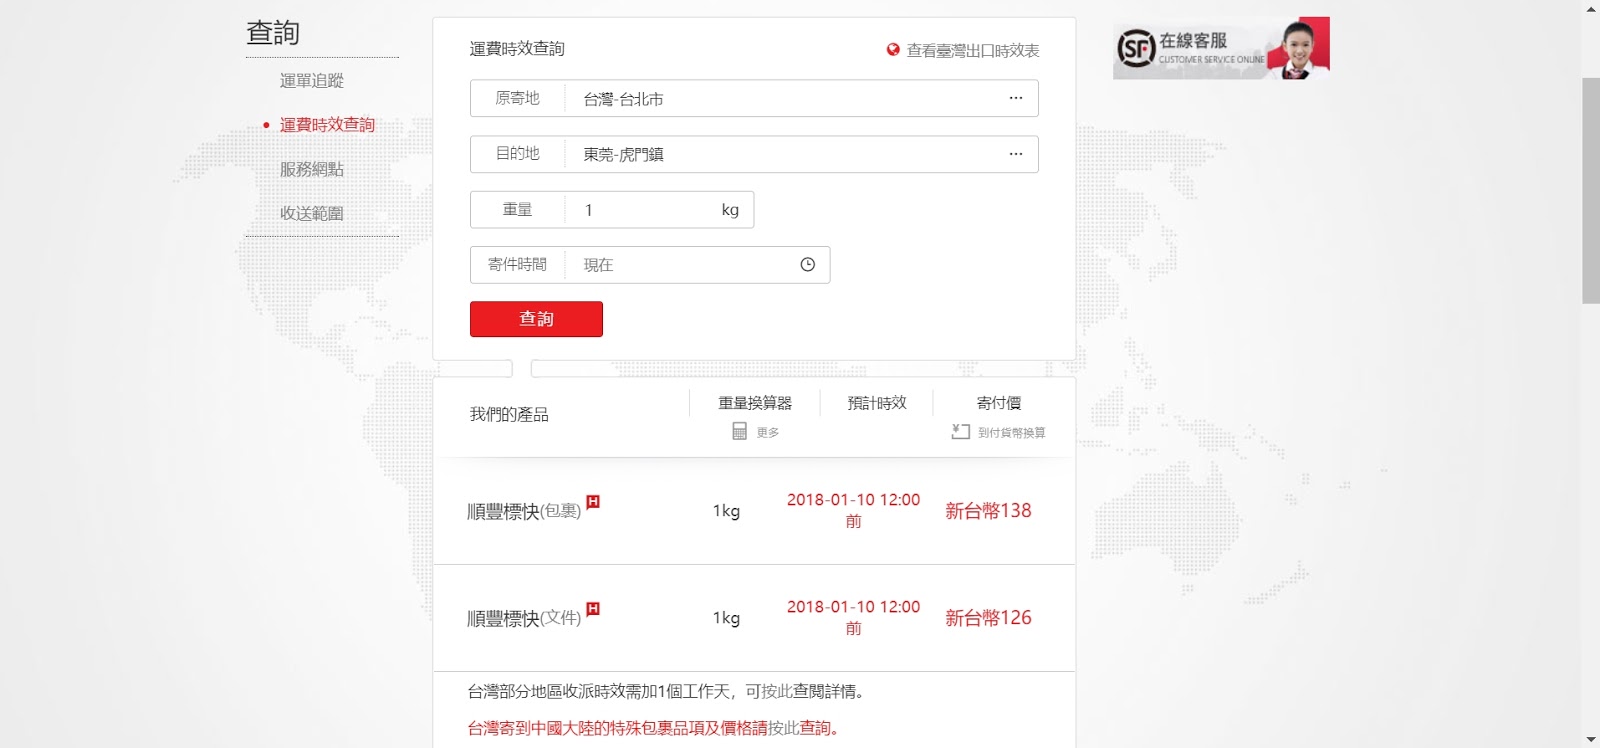
Task: Click the red globe icon beside 查看臺灣出口時效表
Action: (893, 49)
